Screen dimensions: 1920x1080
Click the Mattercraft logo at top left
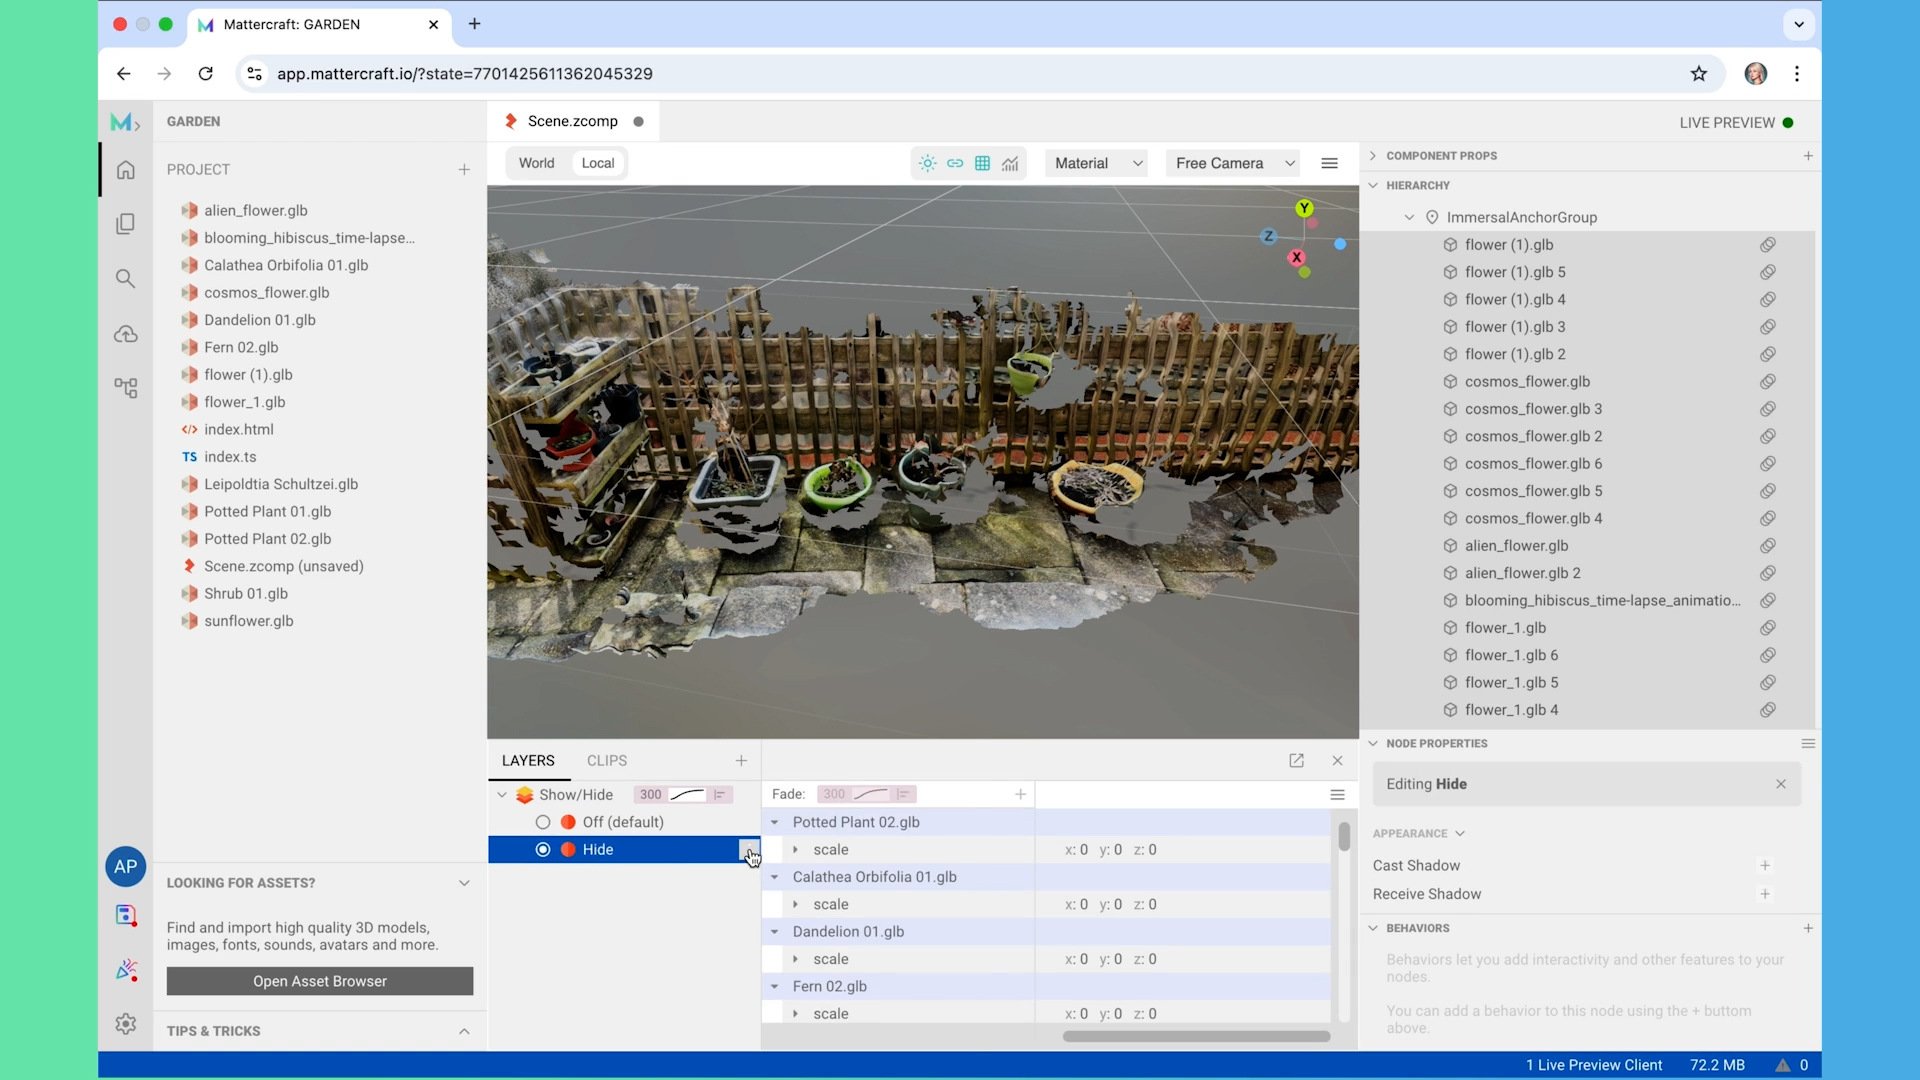point(124,122)
